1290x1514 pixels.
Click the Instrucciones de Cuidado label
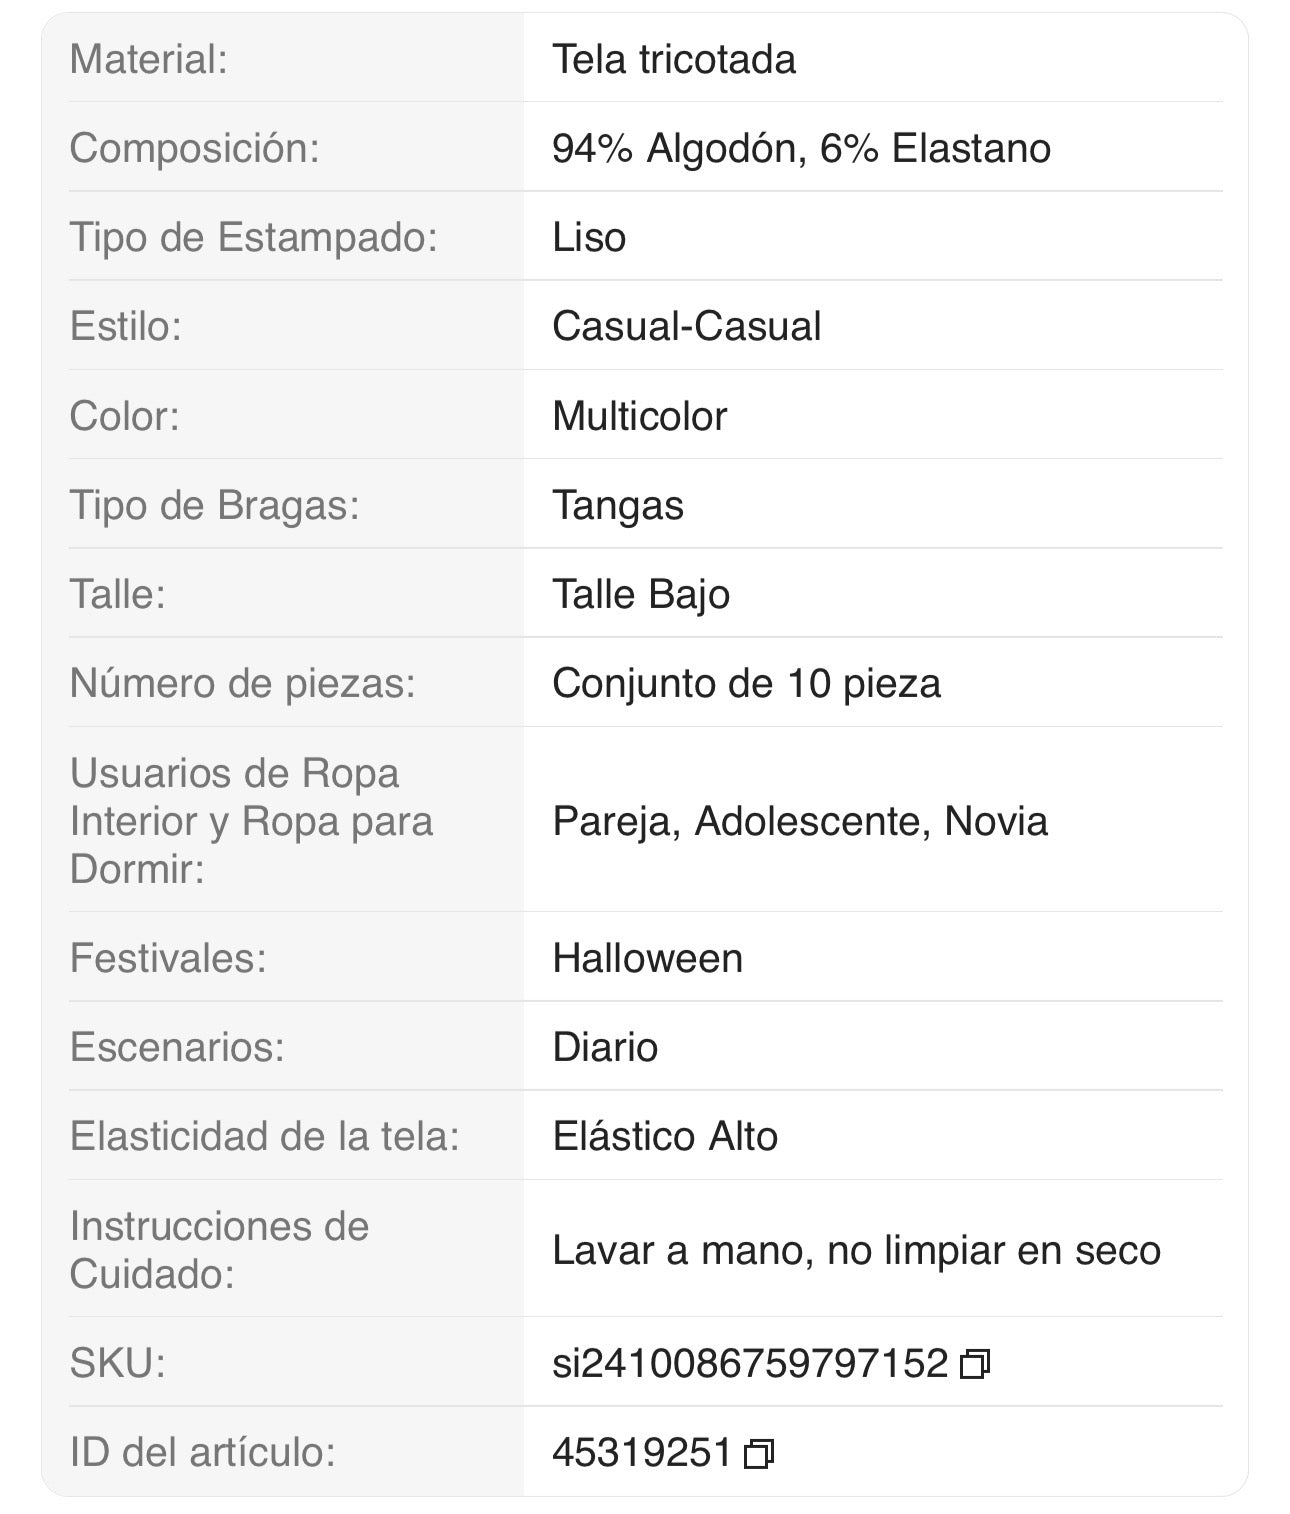219,1250
